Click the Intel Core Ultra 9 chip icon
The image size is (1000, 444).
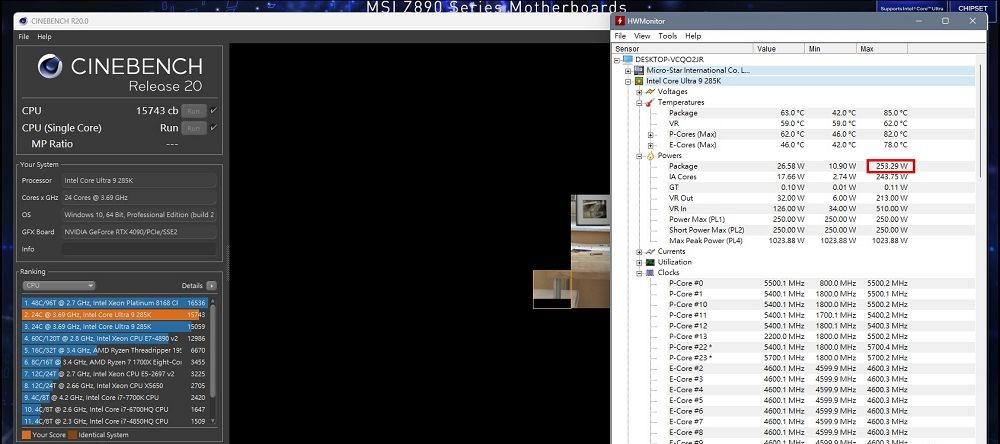coord(639,81)
